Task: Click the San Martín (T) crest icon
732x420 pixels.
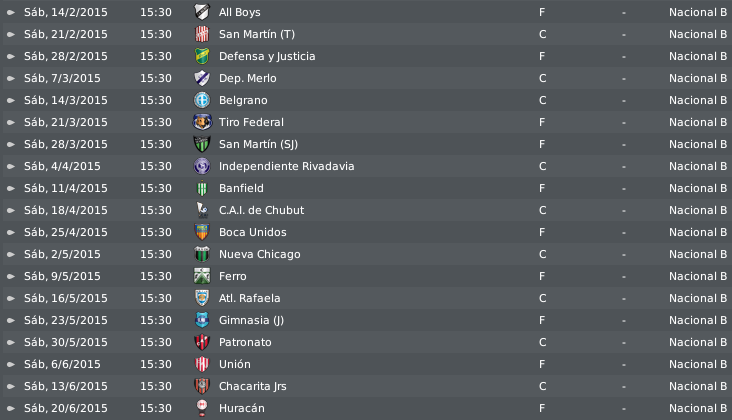Action: [x=202, y=34]
